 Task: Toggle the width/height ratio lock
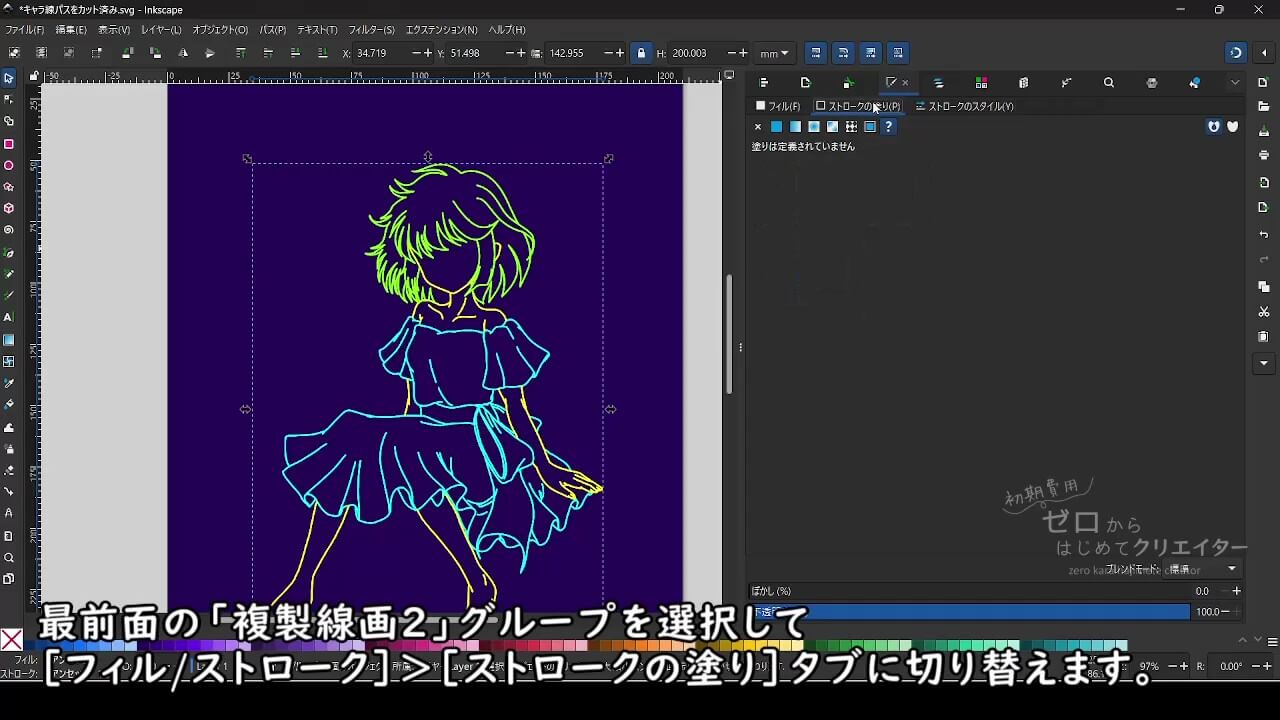pyautogui.click(x=641, y=53)
